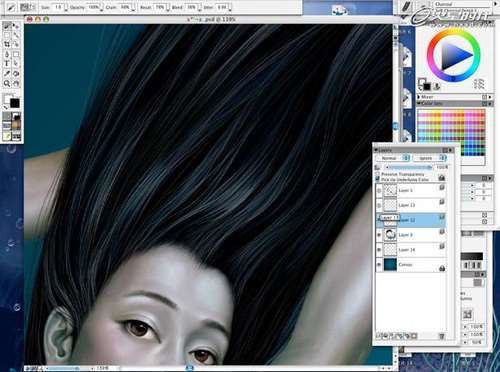The width and height of the screenshot is (500, 372).
Task: Select the Crop tool
Action: (x=7, y=44)
